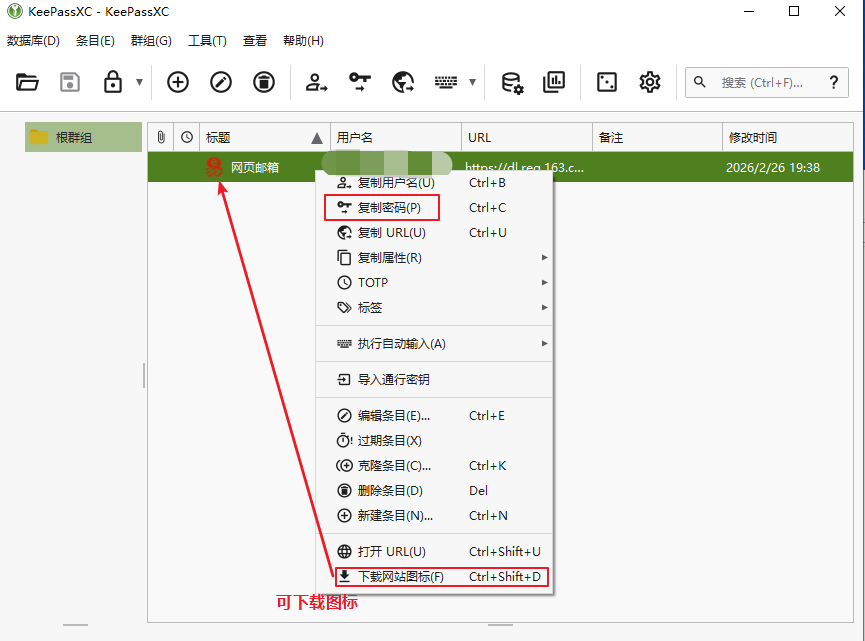Open database settings cylinder-gear icon

(512, 83)
